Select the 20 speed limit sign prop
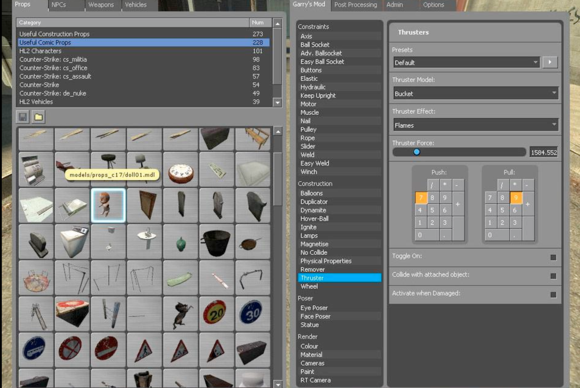The width and height of the screenshot is (580, 388). [x=217, y=314]
